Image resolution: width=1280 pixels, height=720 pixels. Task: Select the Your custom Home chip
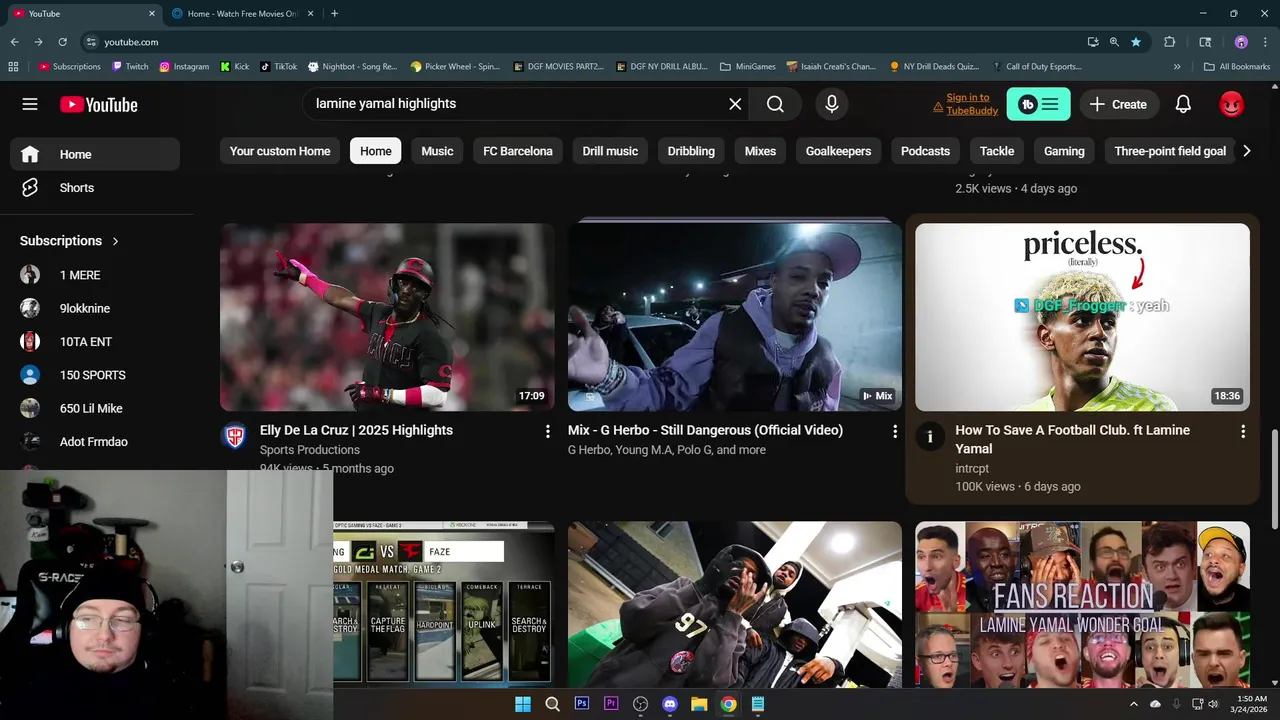click(x=280, y=151)
